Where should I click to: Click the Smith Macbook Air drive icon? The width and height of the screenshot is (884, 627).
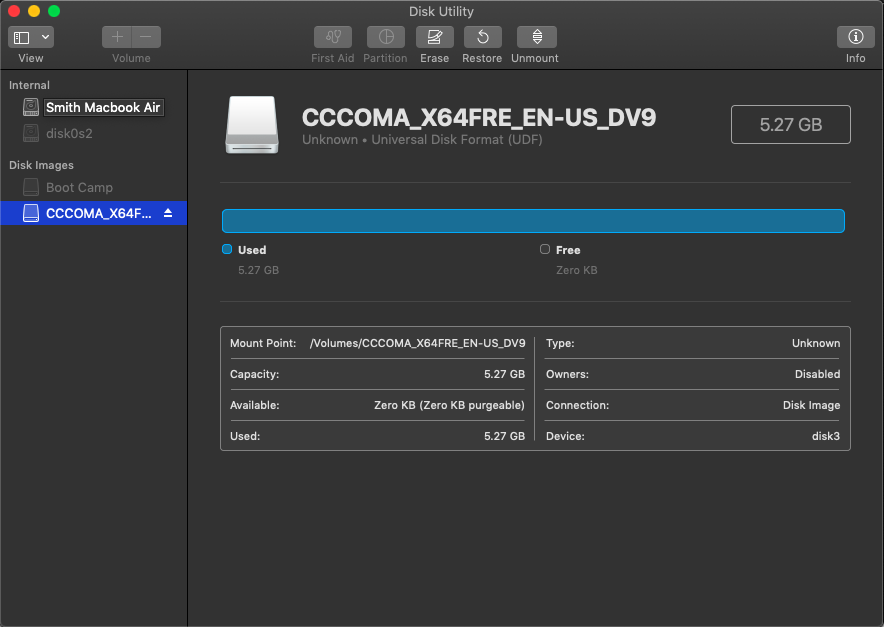point(31,107)
